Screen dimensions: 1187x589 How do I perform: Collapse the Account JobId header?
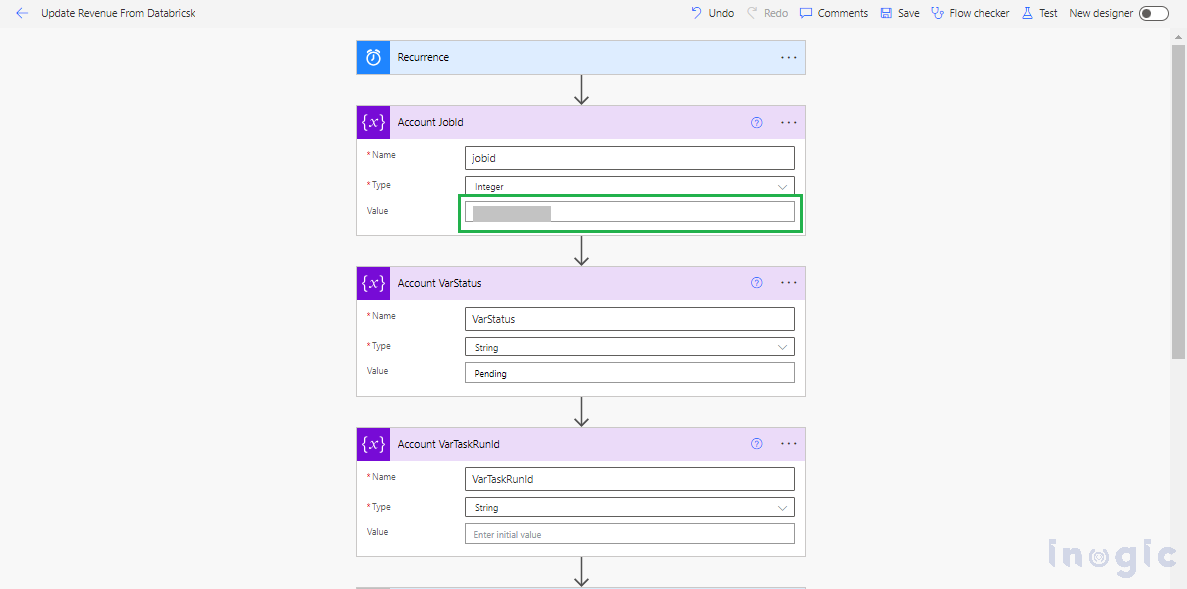pyautogui.click(x=581, y=122)
